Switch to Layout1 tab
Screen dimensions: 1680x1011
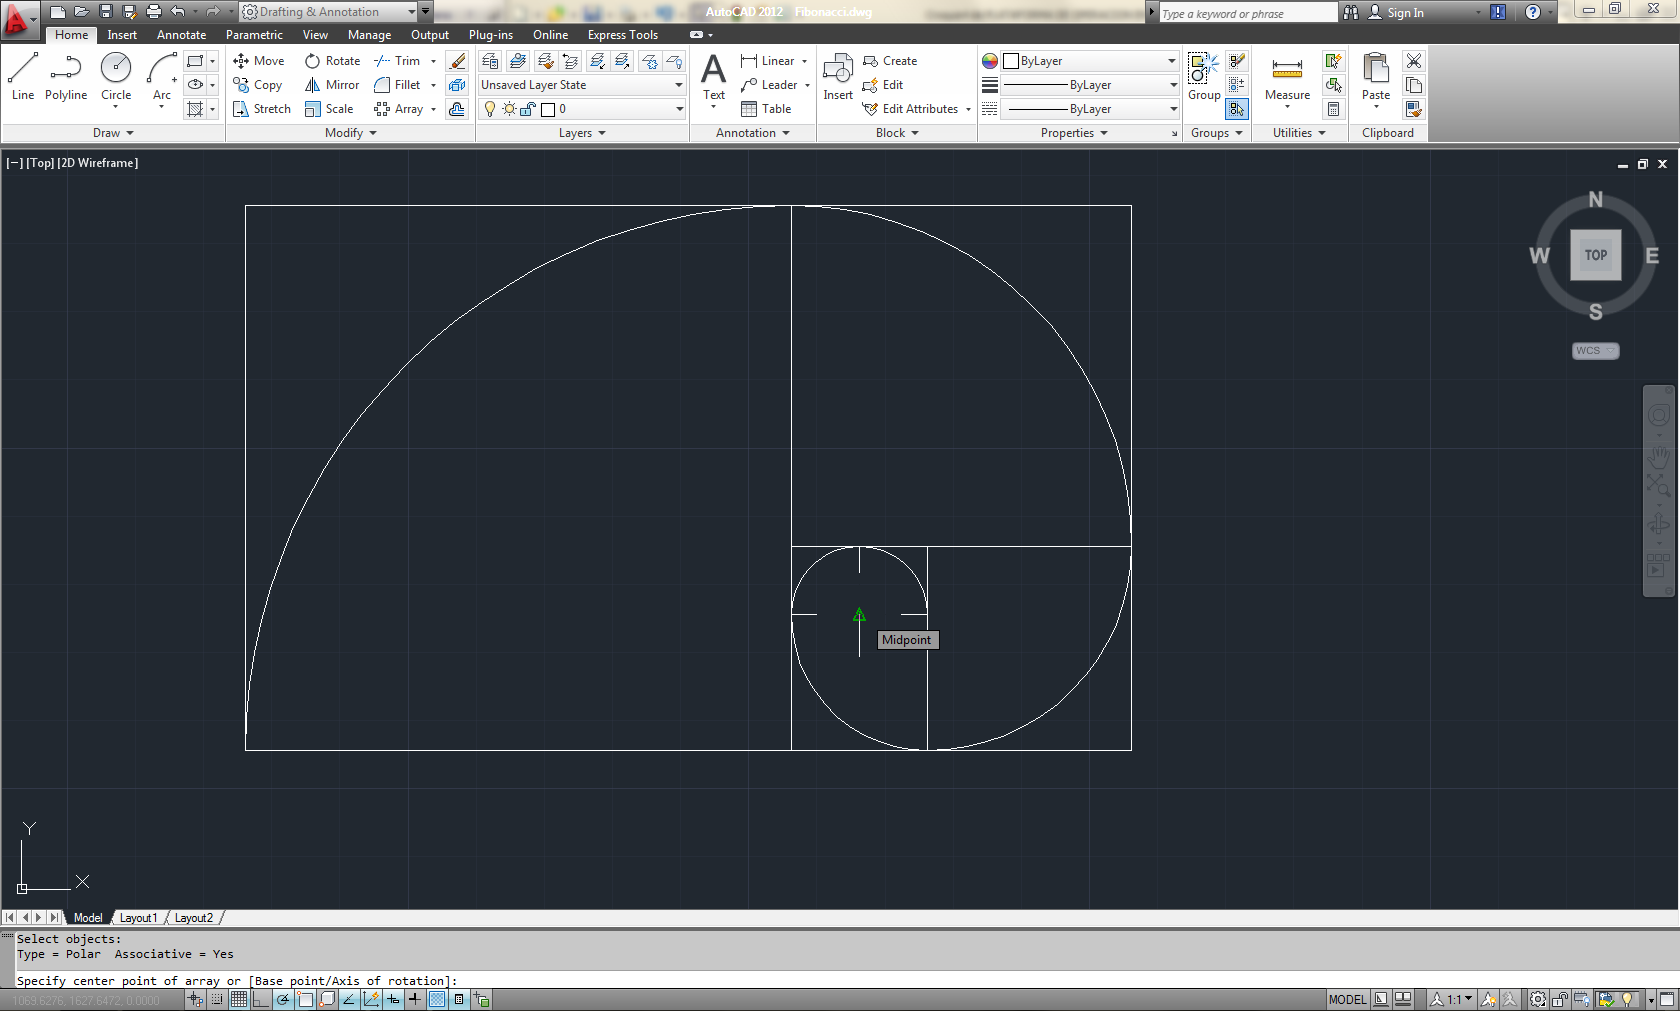point(138,918)
